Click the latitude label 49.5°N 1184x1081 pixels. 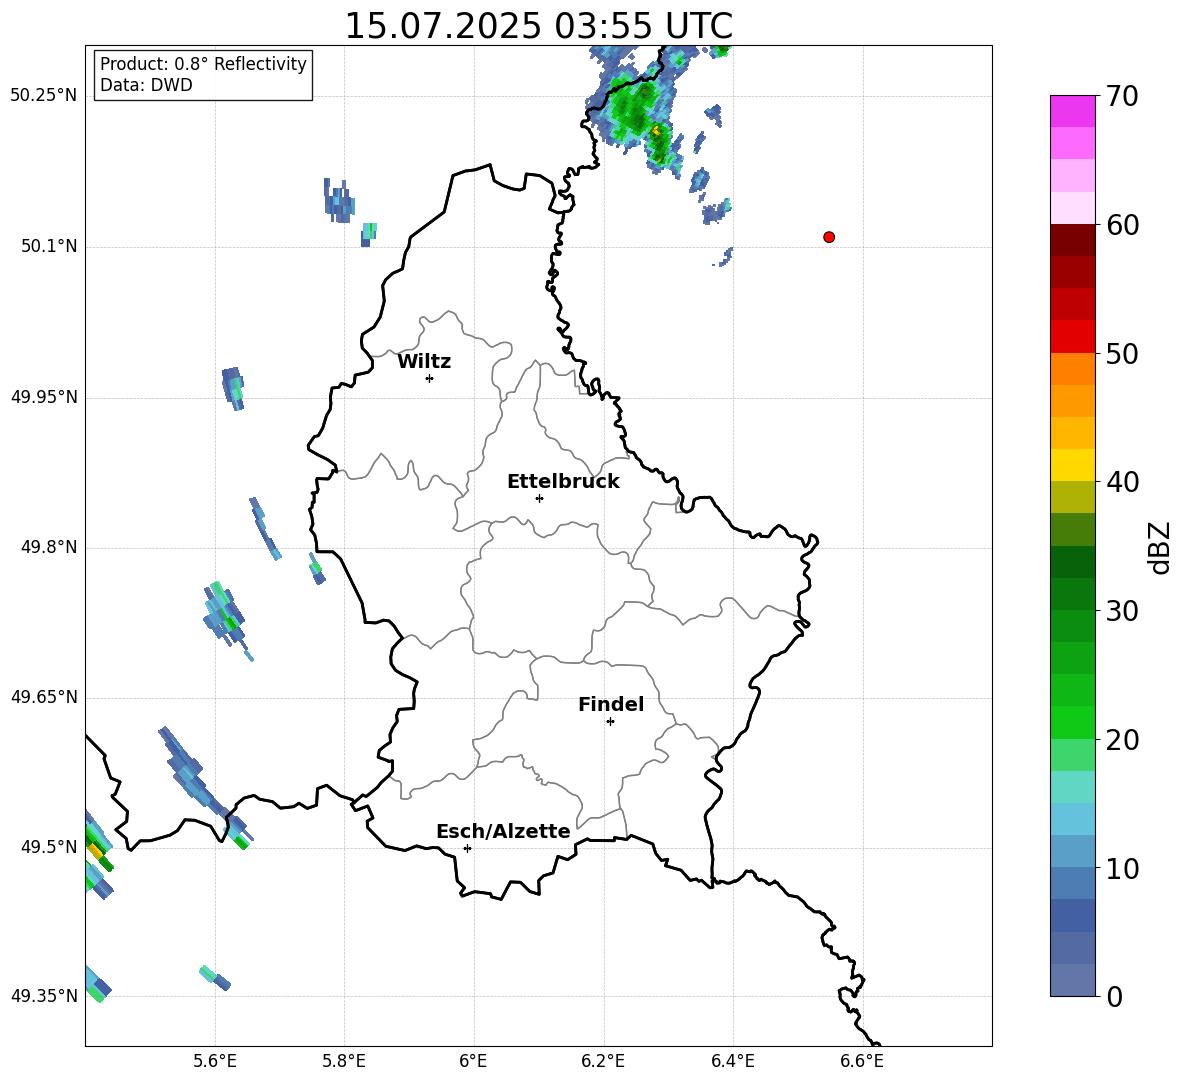click(49, 846)
